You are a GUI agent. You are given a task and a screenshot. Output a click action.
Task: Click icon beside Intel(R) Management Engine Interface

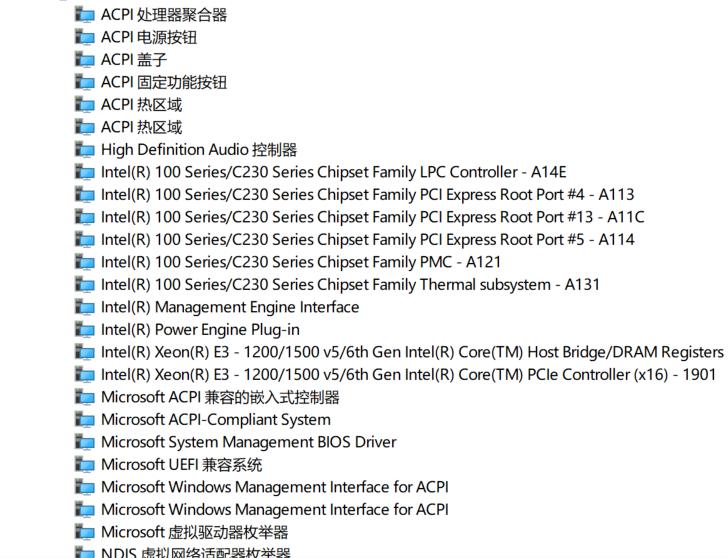pyautogui.click(x=84, y=307)
